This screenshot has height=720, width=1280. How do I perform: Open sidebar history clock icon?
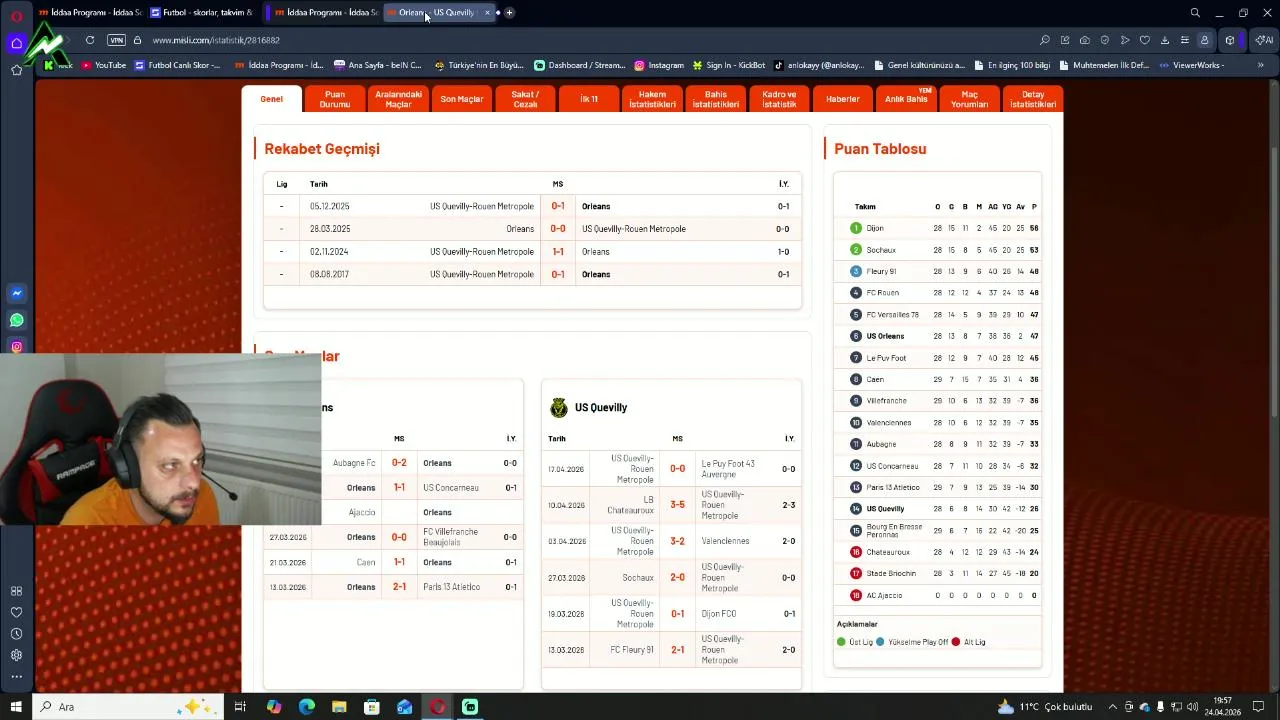[x=16, y=634]
